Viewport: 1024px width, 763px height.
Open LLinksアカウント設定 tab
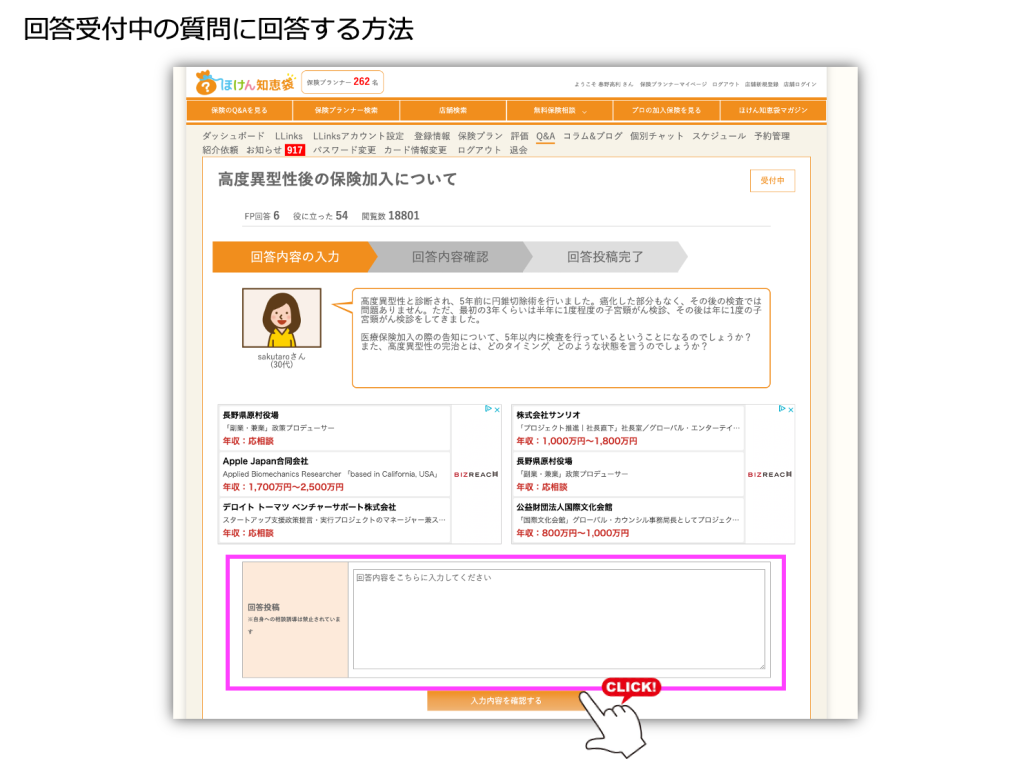(x=358, y=136)
